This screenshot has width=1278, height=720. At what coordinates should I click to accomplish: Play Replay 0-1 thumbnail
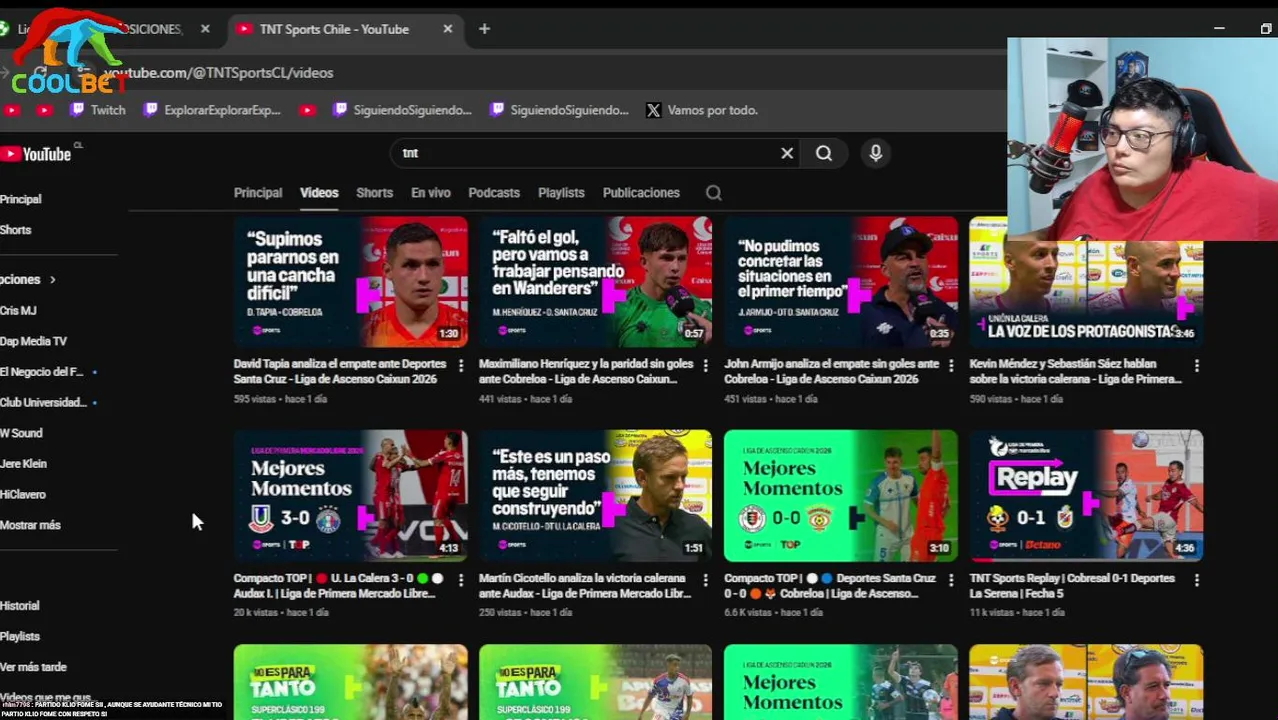click(1086, 496)
